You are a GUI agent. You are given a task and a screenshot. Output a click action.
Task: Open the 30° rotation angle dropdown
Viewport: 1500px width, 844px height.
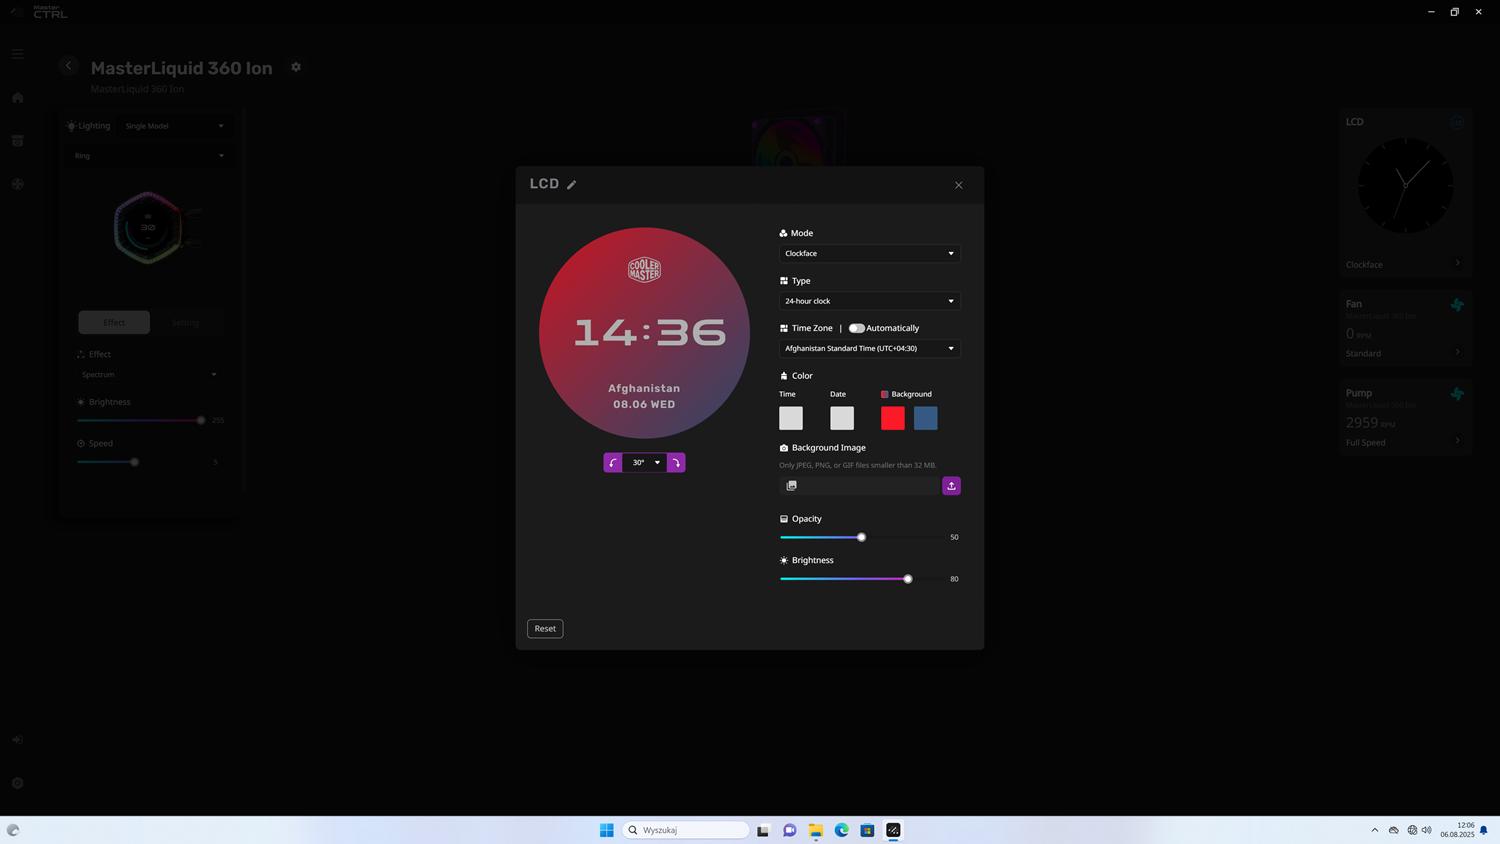tap(645, 463)
